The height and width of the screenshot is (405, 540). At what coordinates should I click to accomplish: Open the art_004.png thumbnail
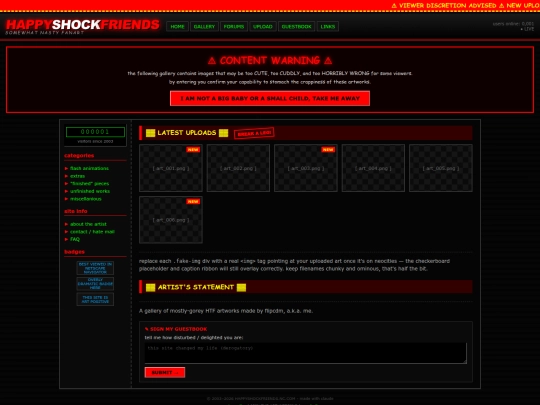point(373,168)
